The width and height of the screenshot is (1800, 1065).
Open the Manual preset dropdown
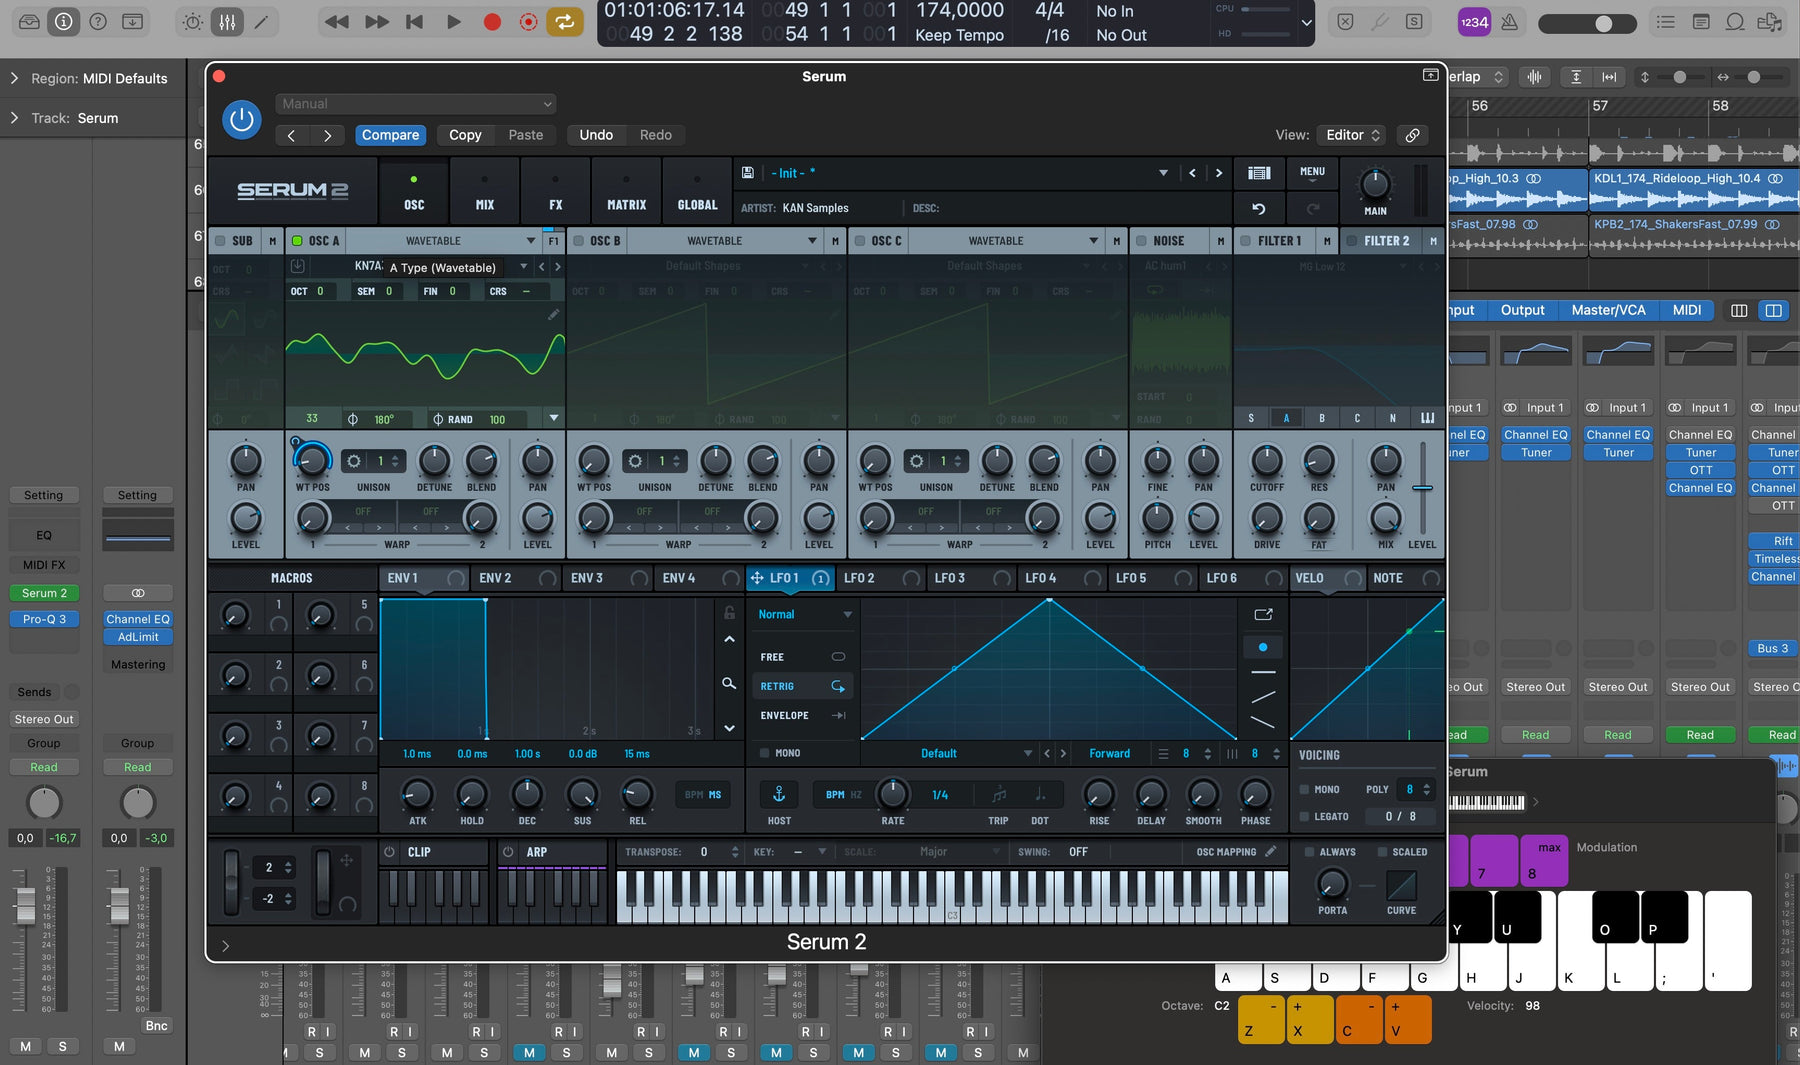pyautogui.click(x=415, y=104)
